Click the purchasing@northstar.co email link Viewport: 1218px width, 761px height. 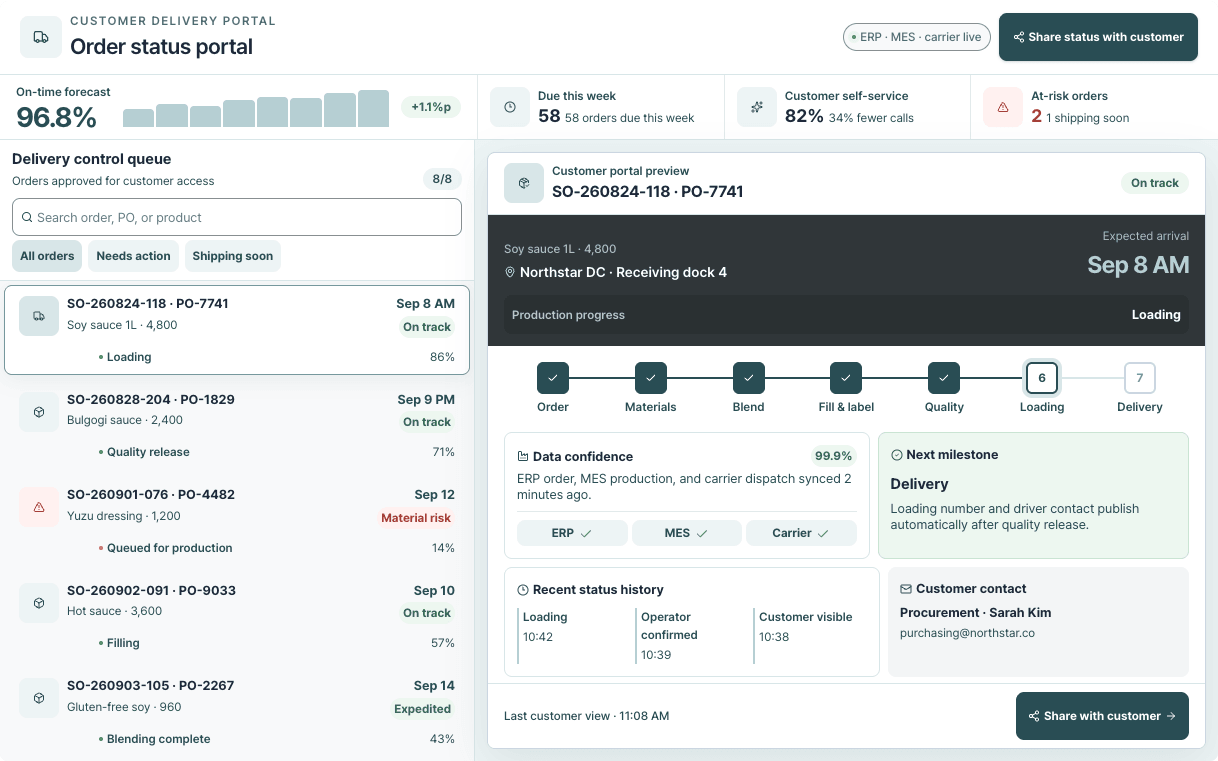pos(967,633)
